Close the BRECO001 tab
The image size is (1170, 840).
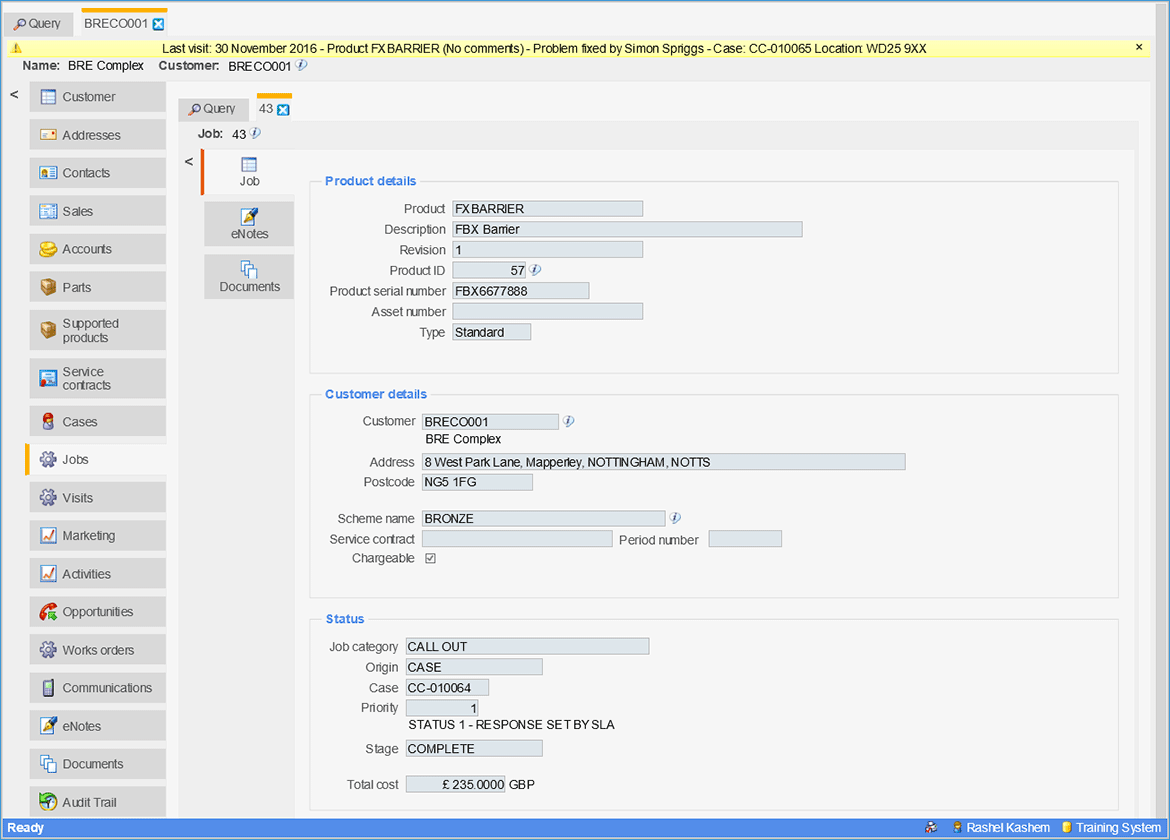click(158, 24)
